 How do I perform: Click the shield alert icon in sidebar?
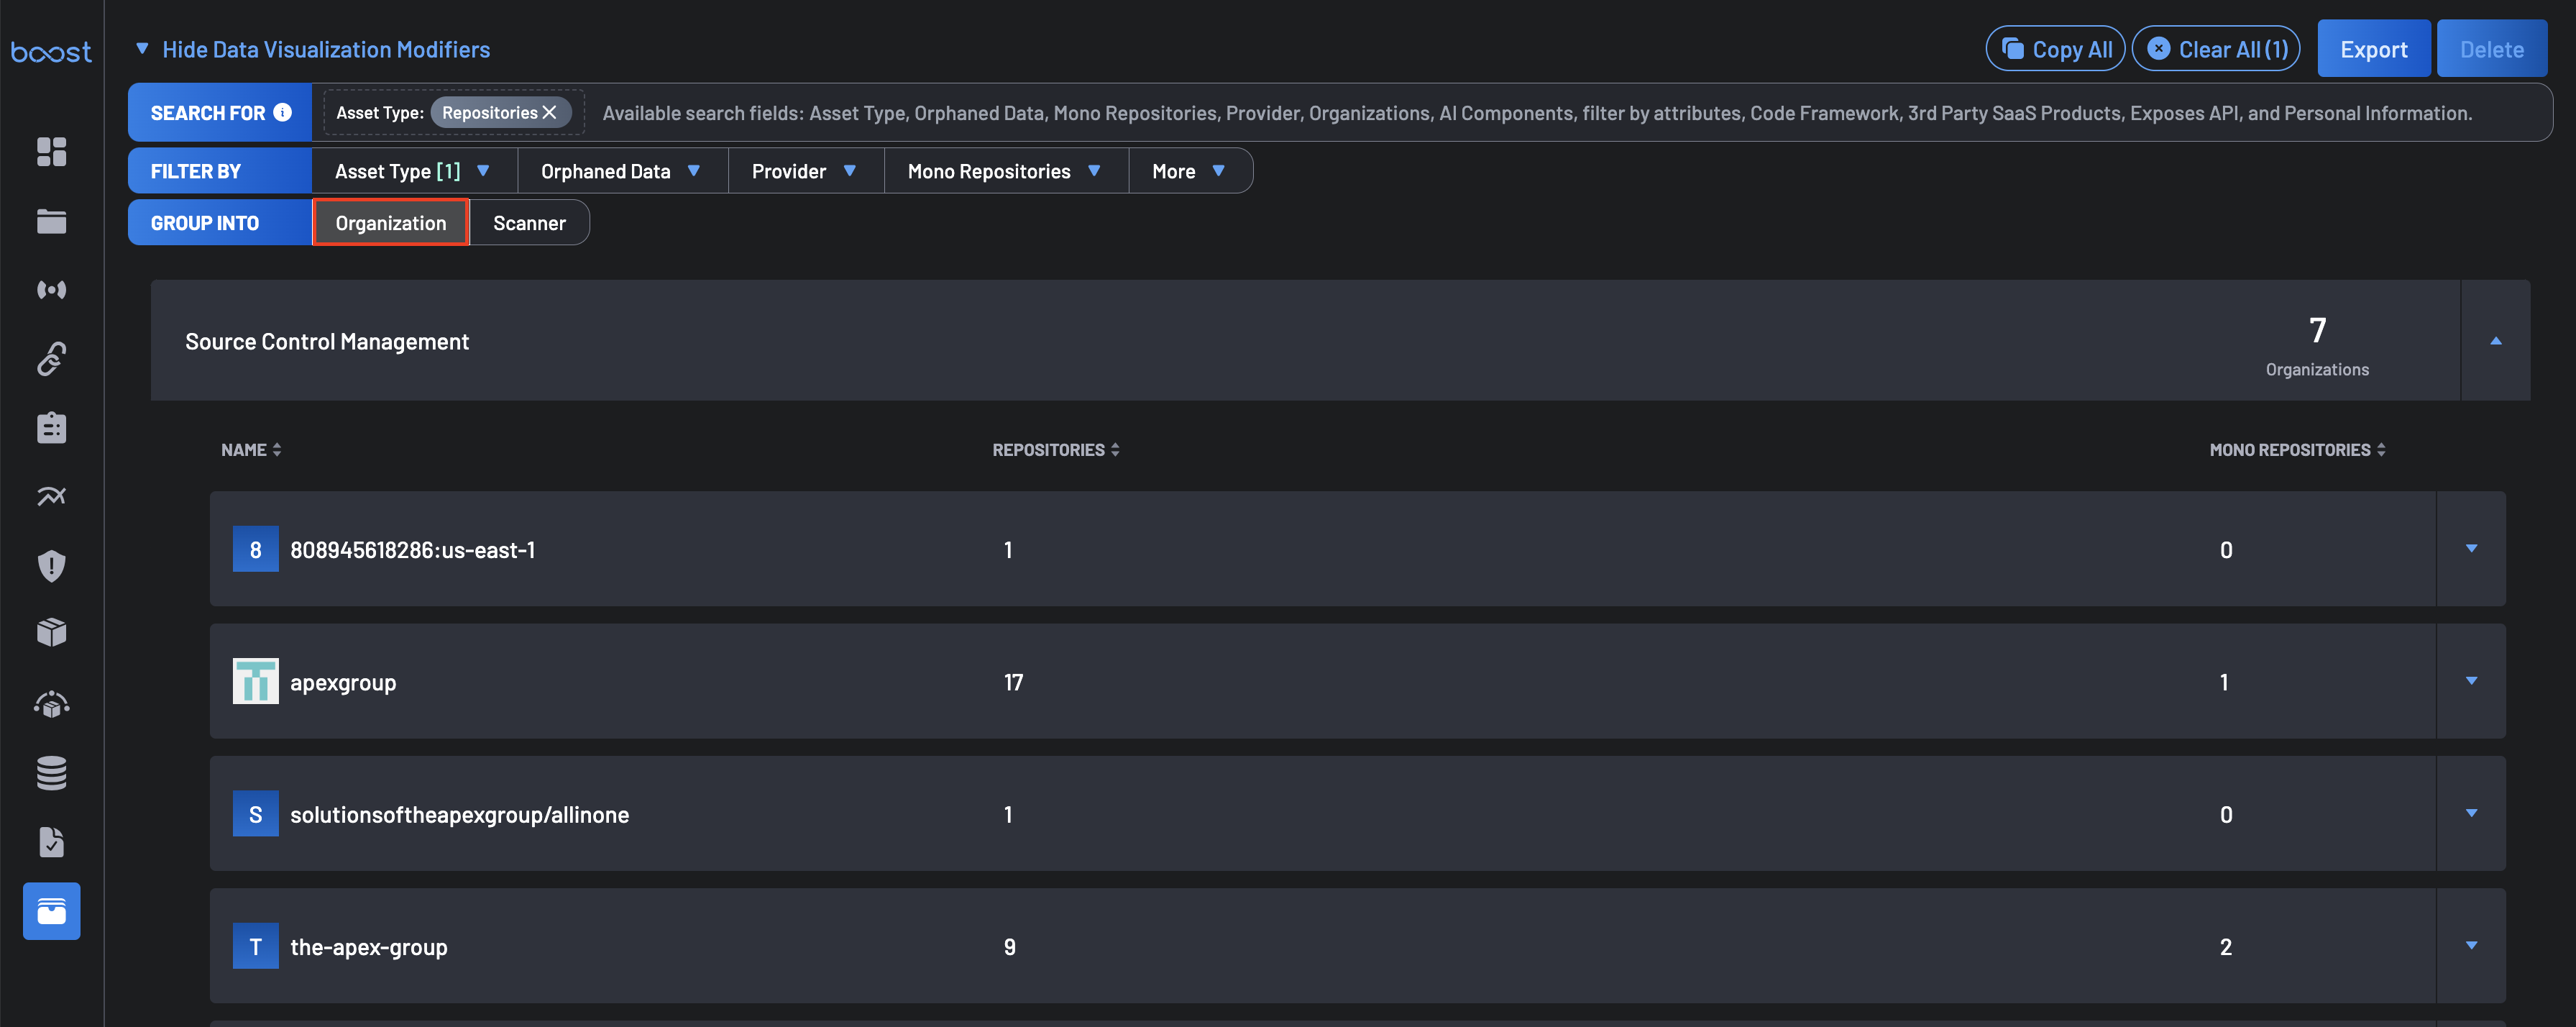pos(51,565)
